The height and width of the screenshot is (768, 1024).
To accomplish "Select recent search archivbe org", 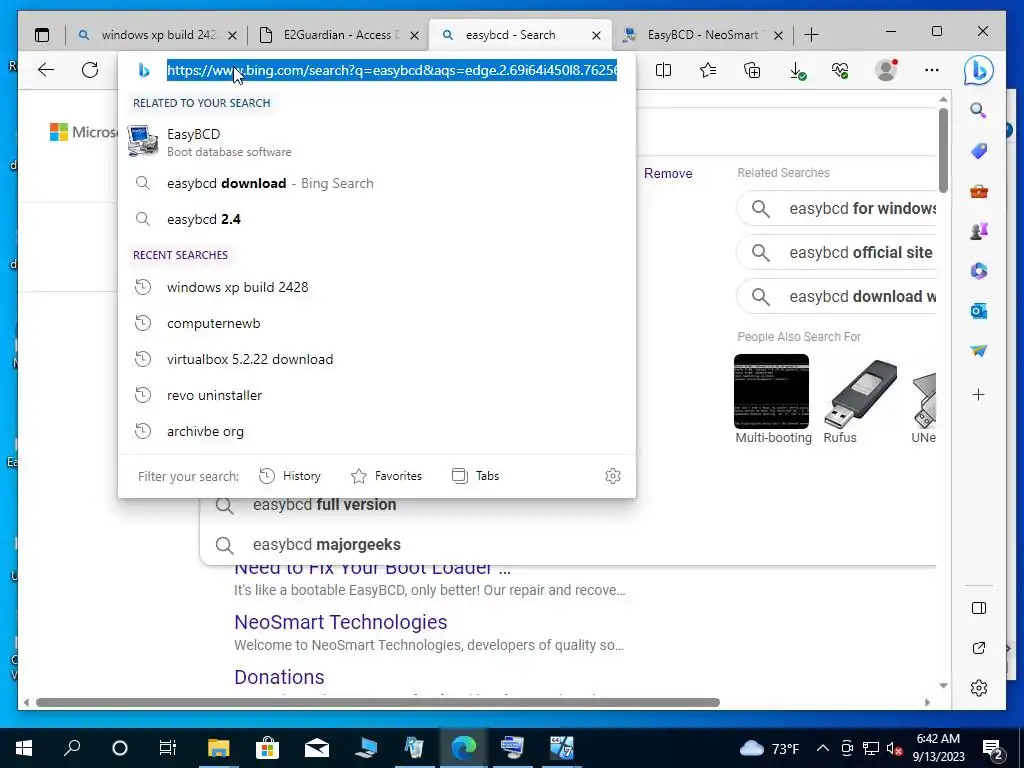I will 377,431.
